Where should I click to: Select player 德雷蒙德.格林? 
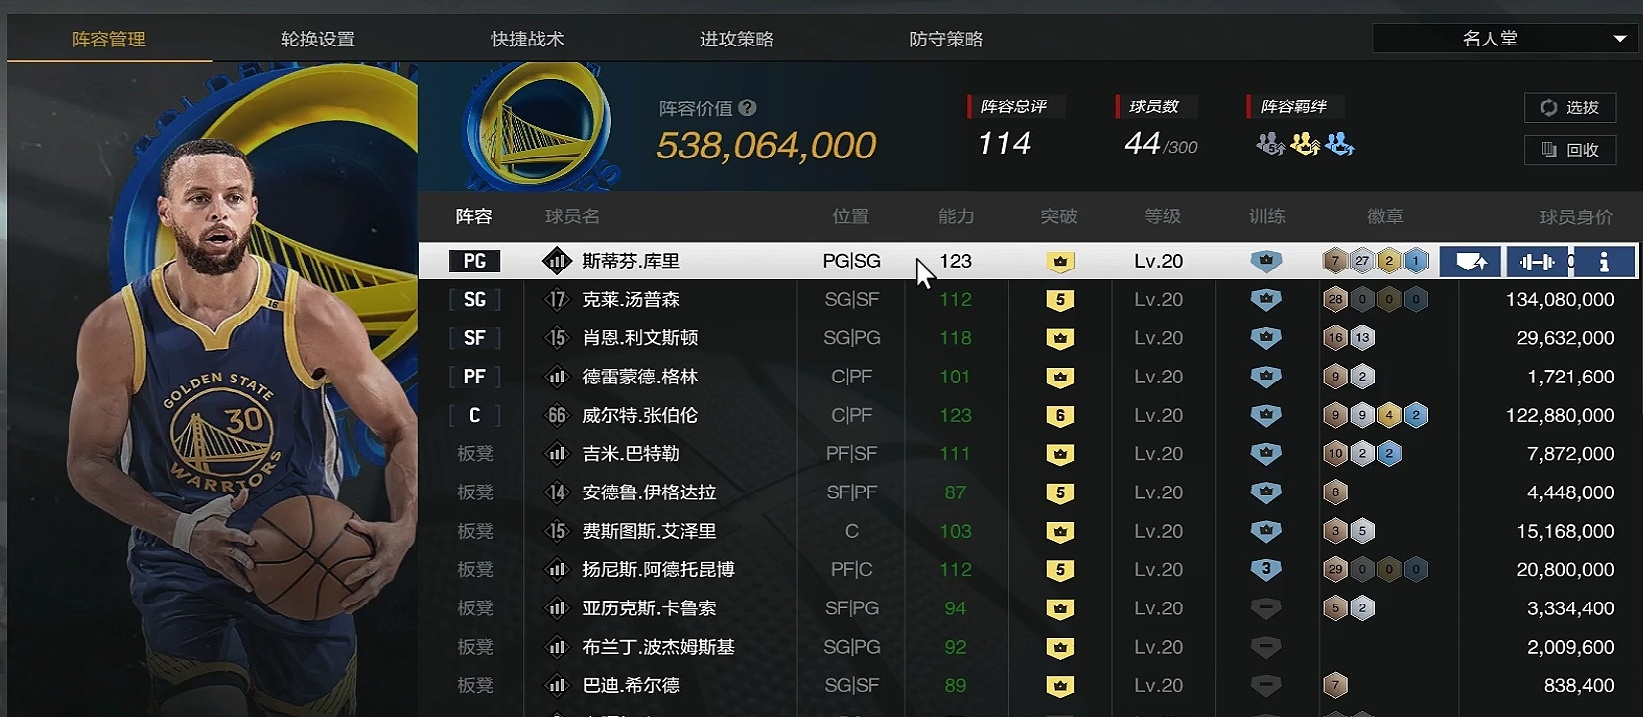pos(640,377)
